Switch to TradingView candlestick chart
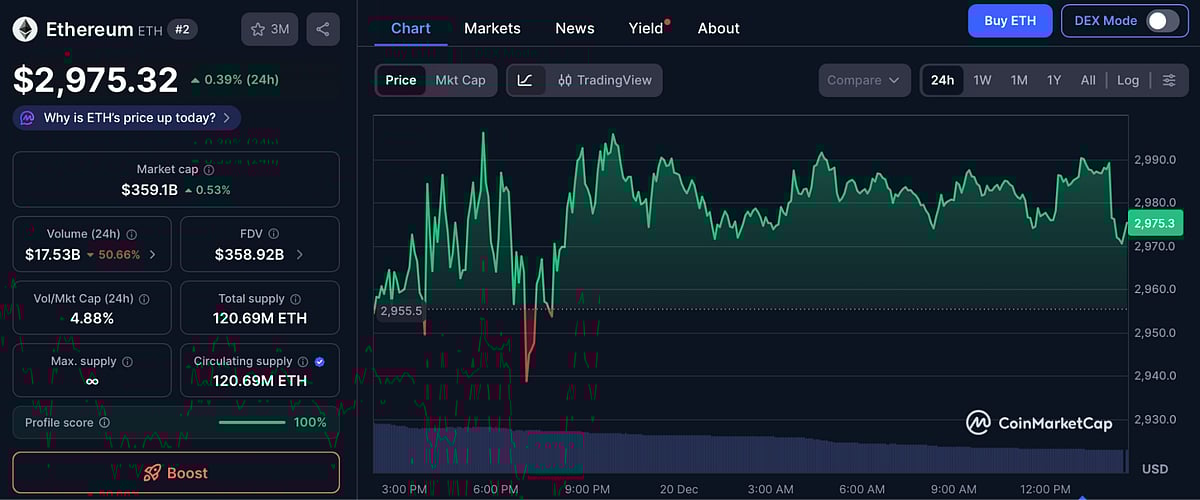Screen dimensions: 1200x500 click(x=605, y=80)
